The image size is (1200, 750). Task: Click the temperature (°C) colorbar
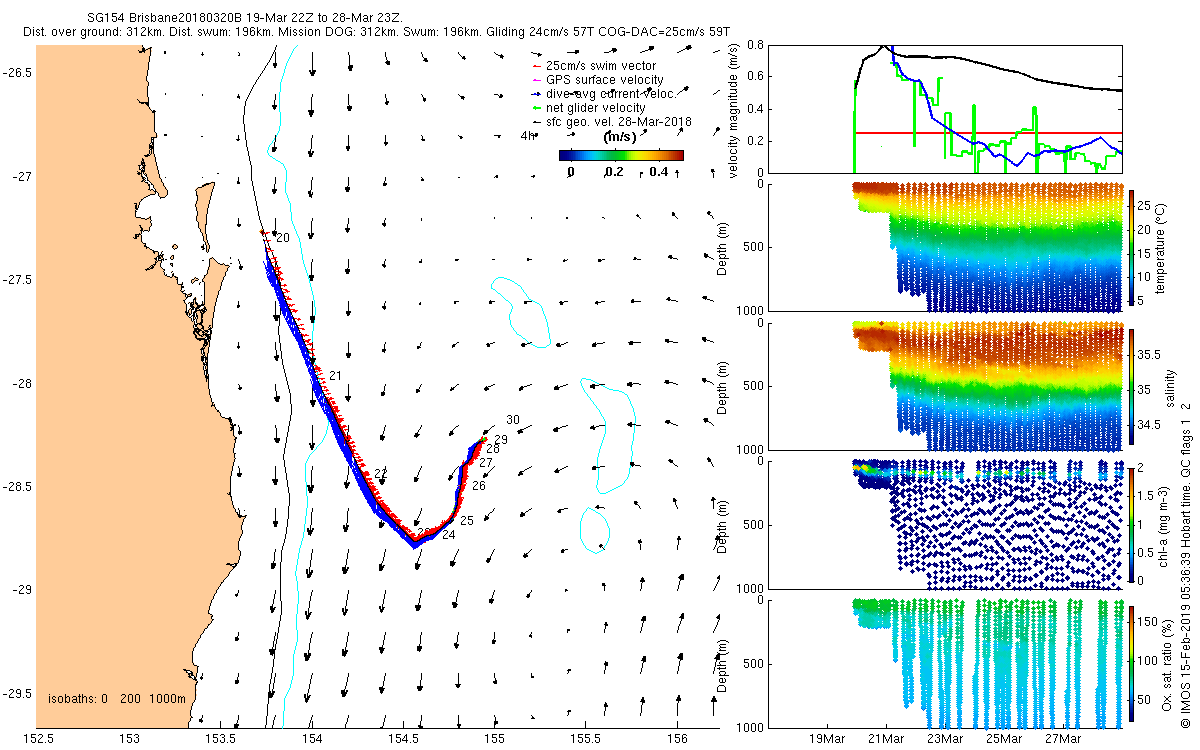click(1134, 248)
